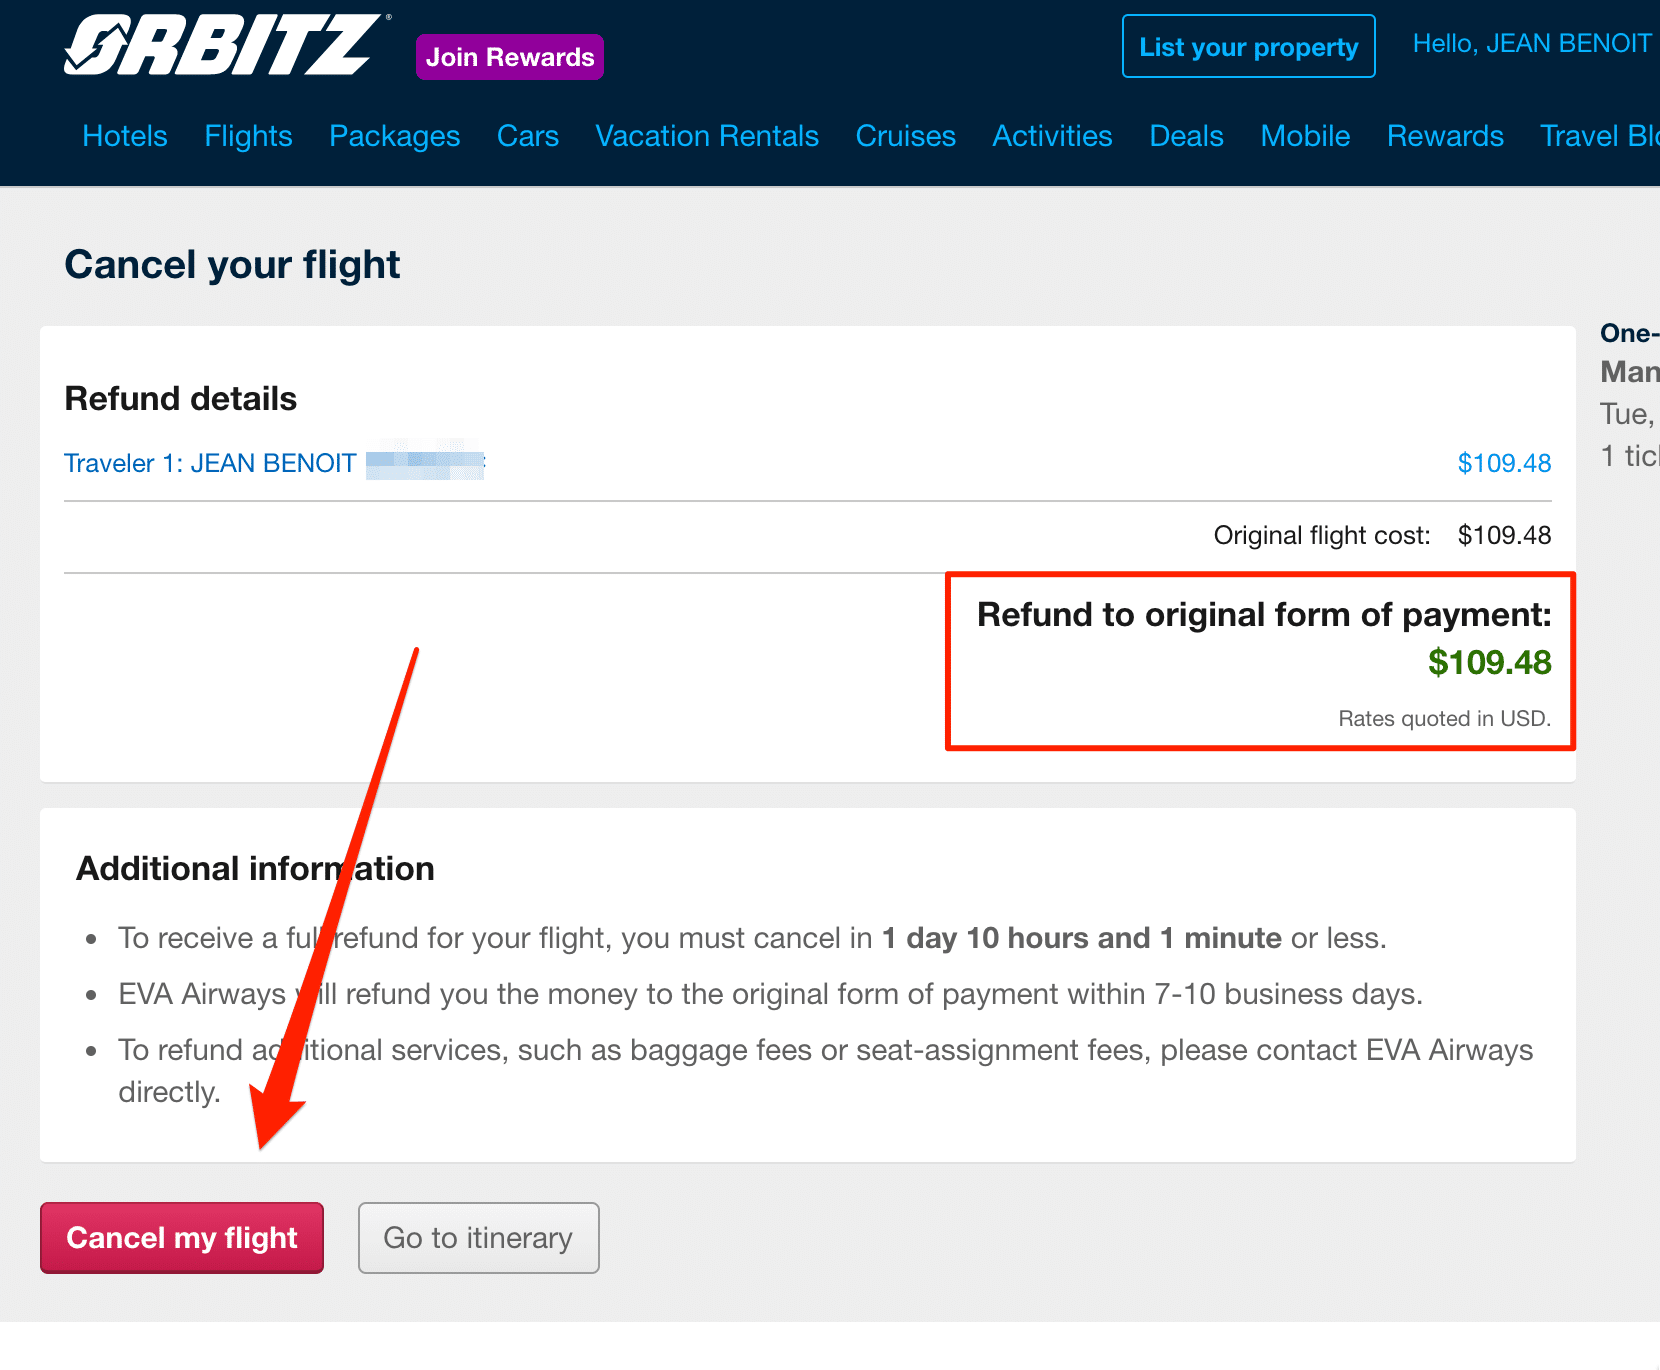Click the Join Rewards button

click(x=510, y=57)
